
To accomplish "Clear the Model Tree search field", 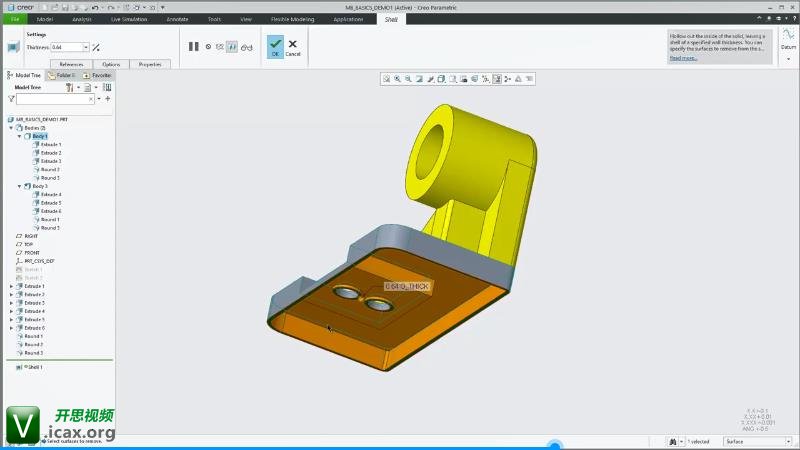I will tap(91, 99).
